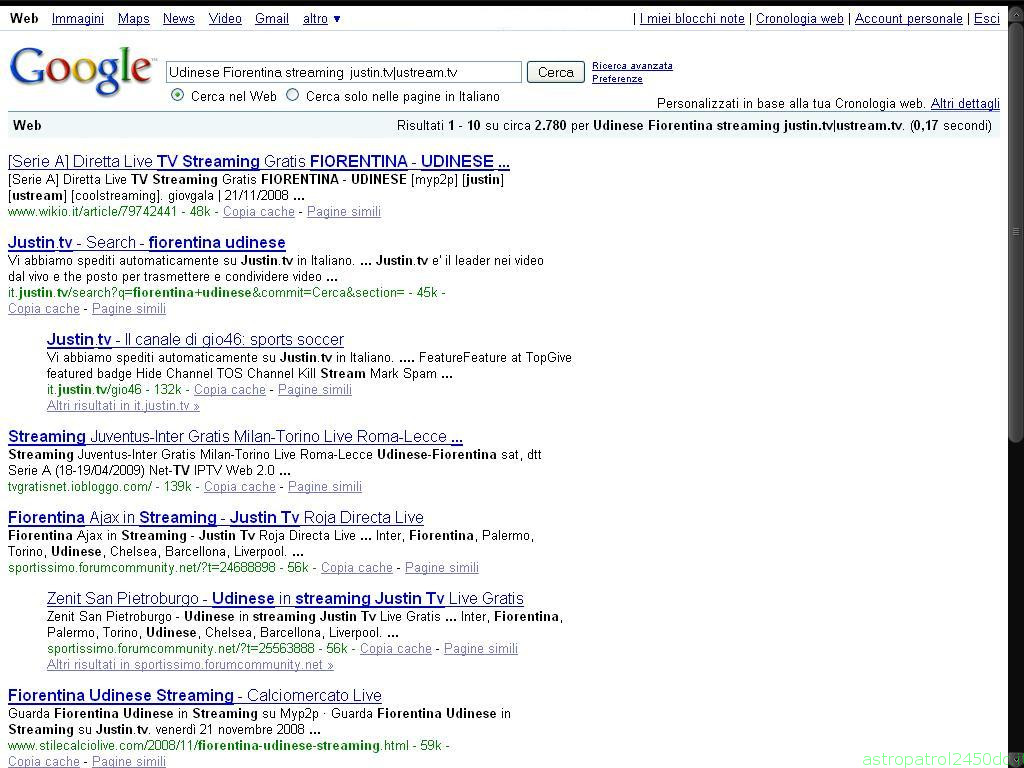Viewport: 1024px width, 768px height.
Task: Click the page's vertical scrollbar thumb
Action: [x=1016, y=232]
